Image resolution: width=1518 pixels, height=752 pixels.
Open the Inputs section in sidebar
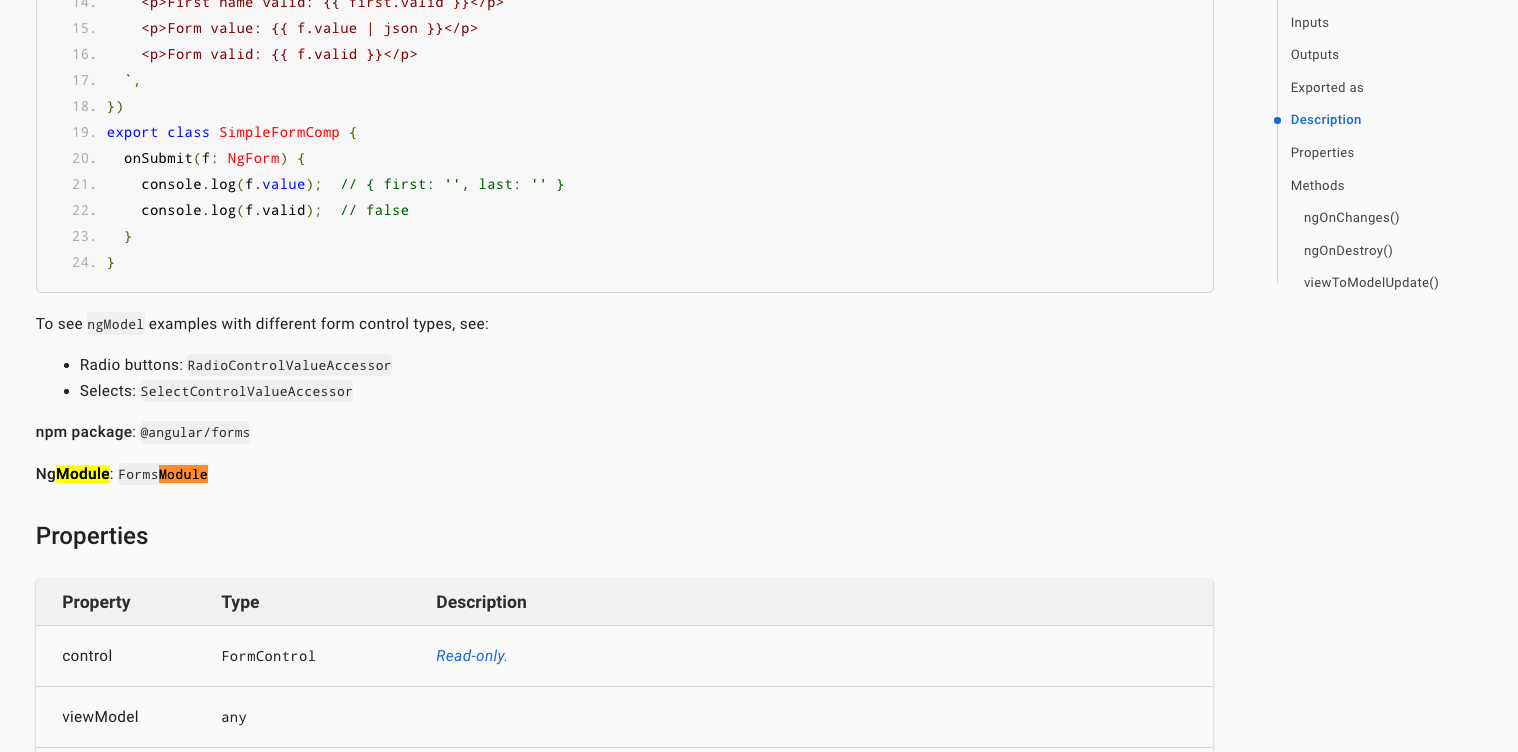[x=1309, y=22]
